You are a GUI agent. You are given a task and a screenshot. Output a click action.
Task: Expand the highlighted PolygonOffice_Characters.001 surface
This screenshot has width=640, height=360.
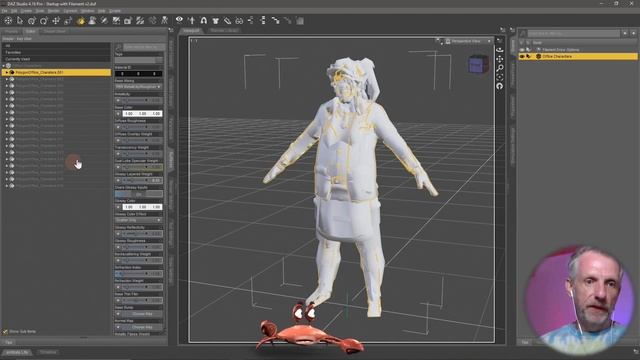click(x=7, y=72)
